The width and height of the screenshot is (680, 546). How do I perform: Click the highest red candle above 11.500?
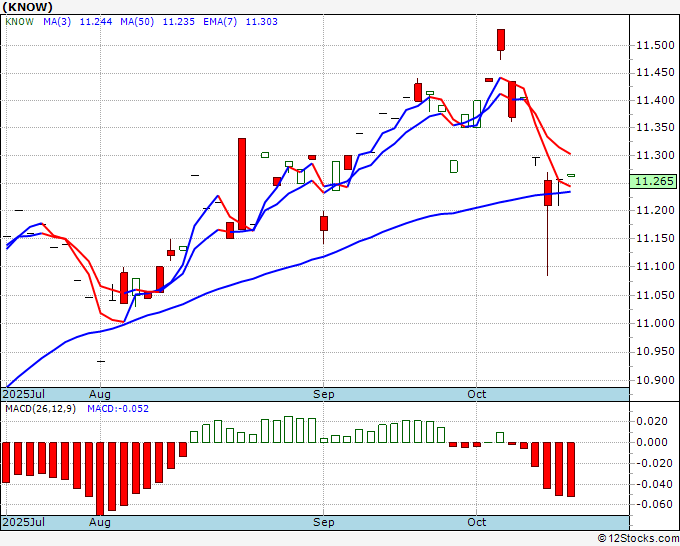click(x=501, y=40)
